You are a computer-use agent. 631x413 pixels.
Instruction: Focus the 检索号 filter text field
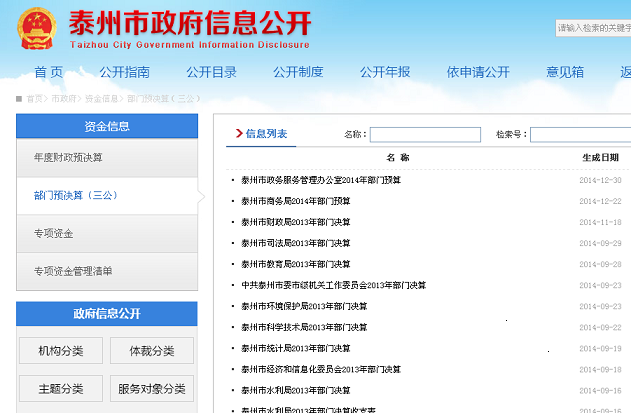580,135
